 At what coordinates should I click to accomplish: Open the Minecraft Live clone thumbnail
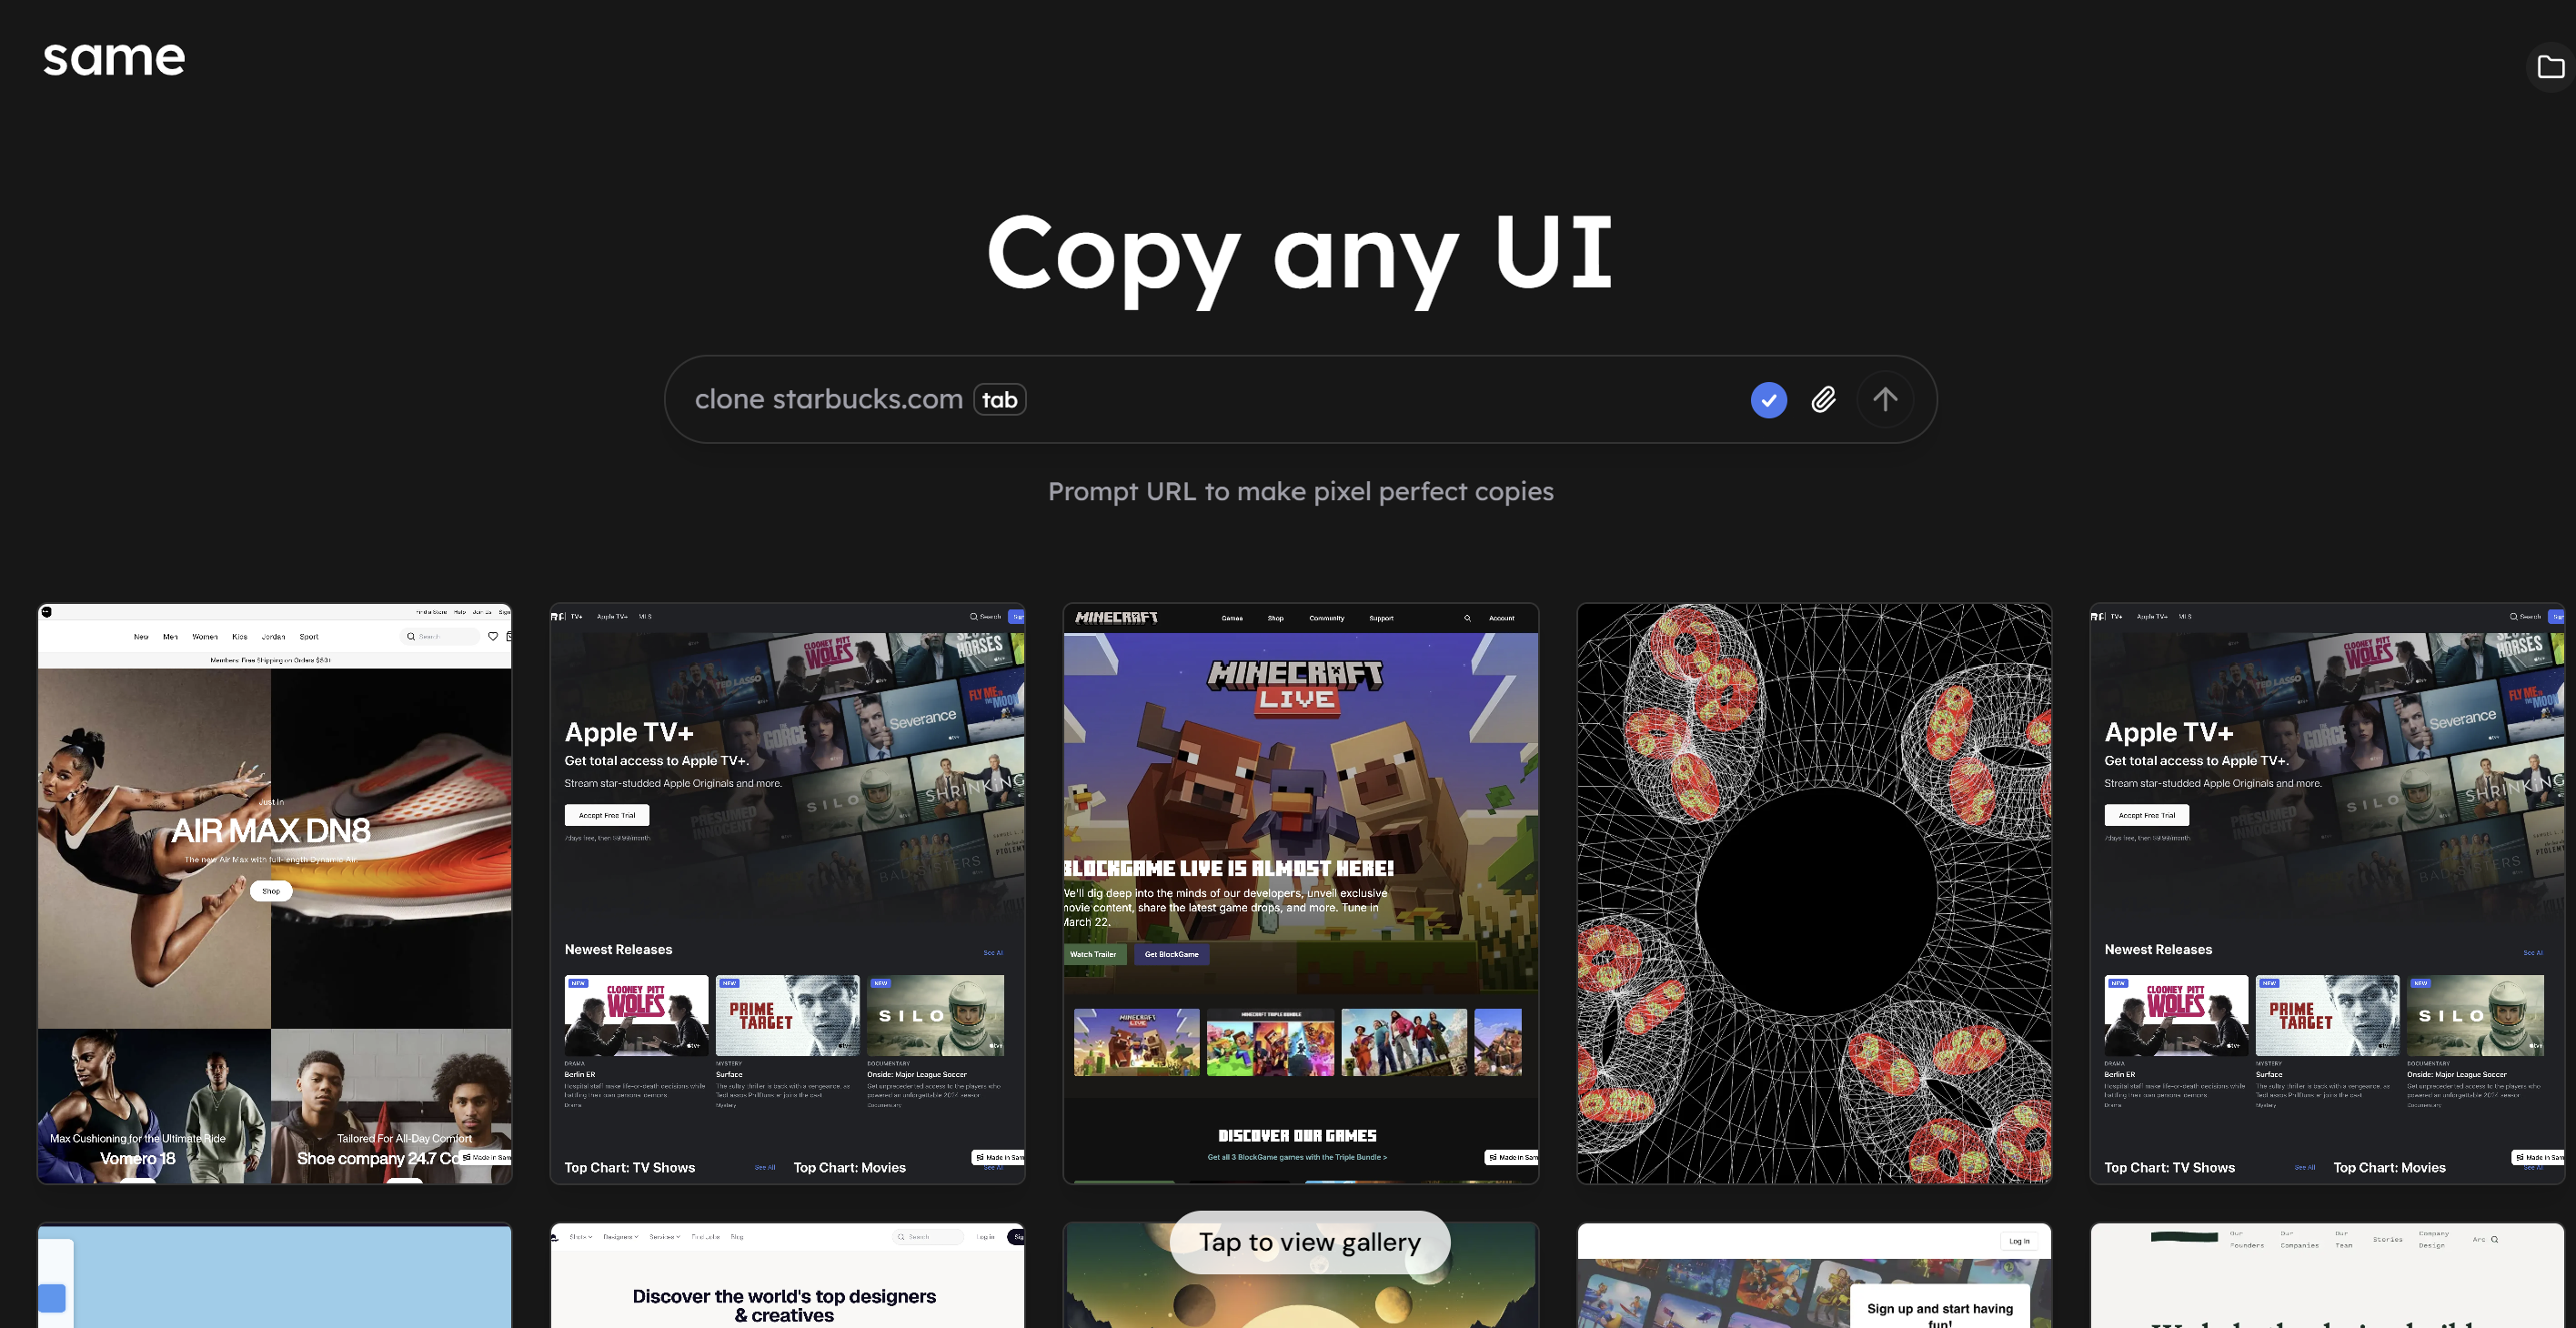click(1300, 893)
